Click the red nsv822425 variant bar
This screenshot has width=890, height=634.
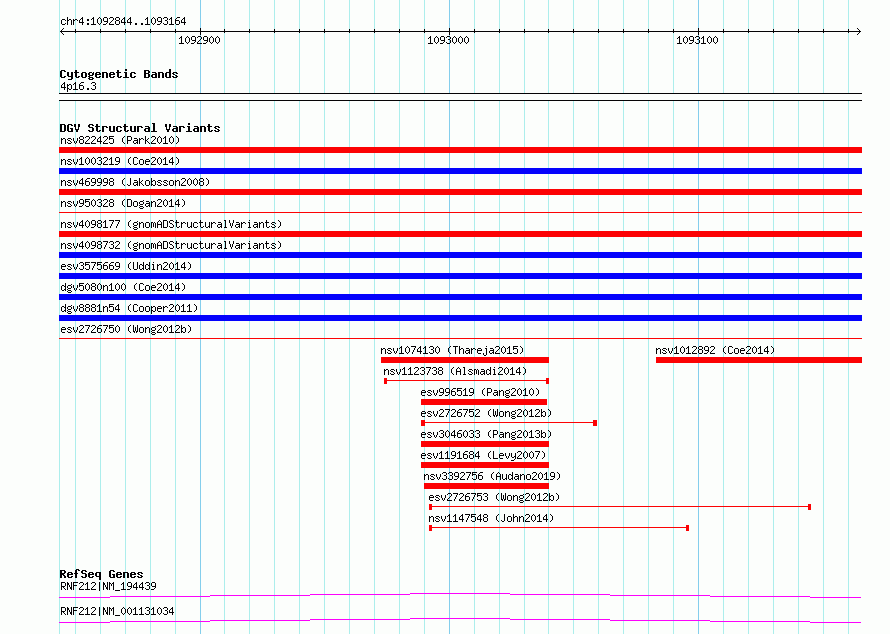pos(460,150)
